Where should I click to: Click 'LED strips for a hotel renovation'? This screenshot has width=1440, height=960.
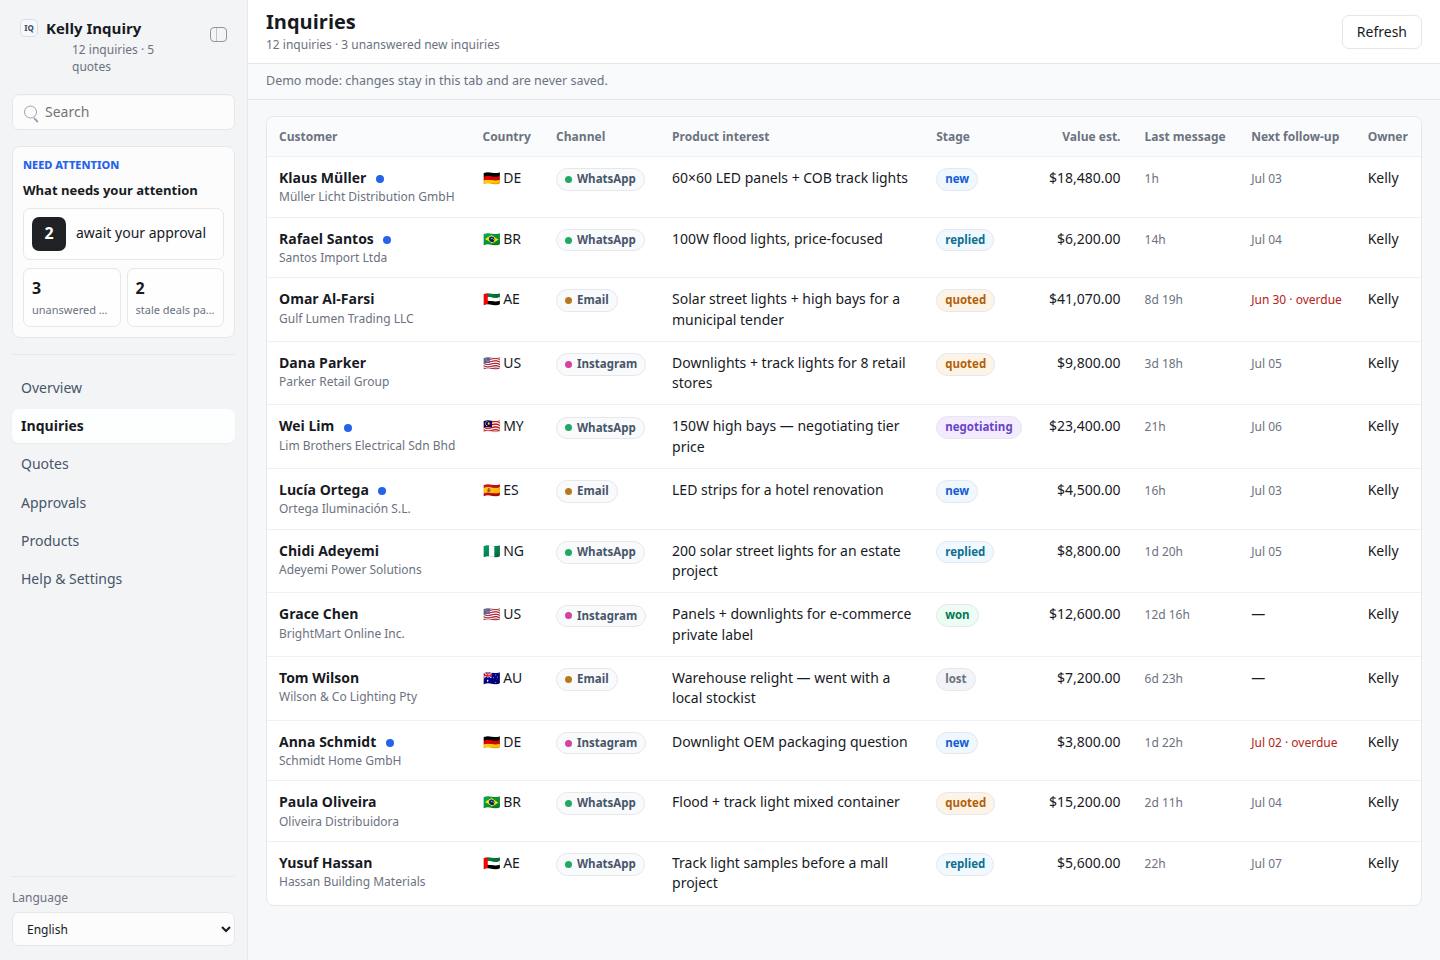[x=778, y=490]
